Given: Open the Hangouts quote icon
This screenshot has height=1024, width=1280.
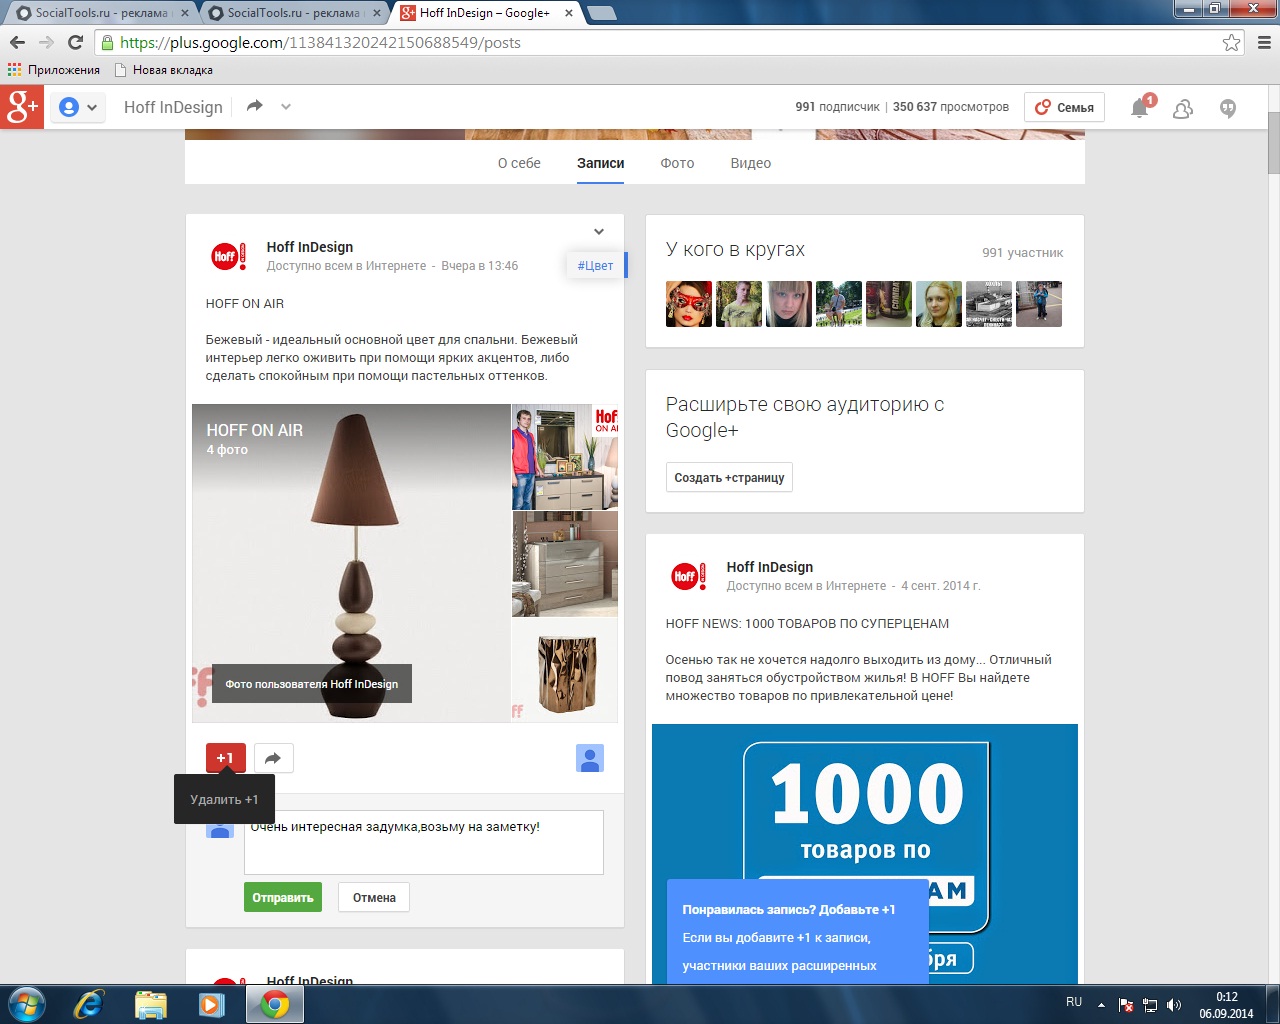Looking at the screenshot, I should (x=1228, y=108).
